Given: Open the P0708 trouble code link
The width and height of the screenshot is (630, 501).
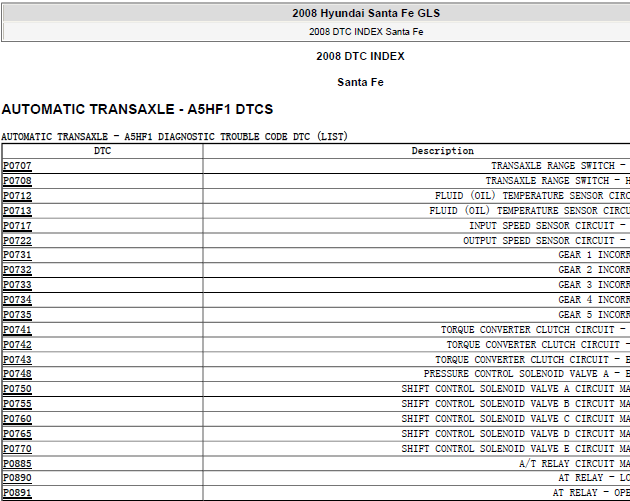Looking at the screenshot, I should (17, 181).
